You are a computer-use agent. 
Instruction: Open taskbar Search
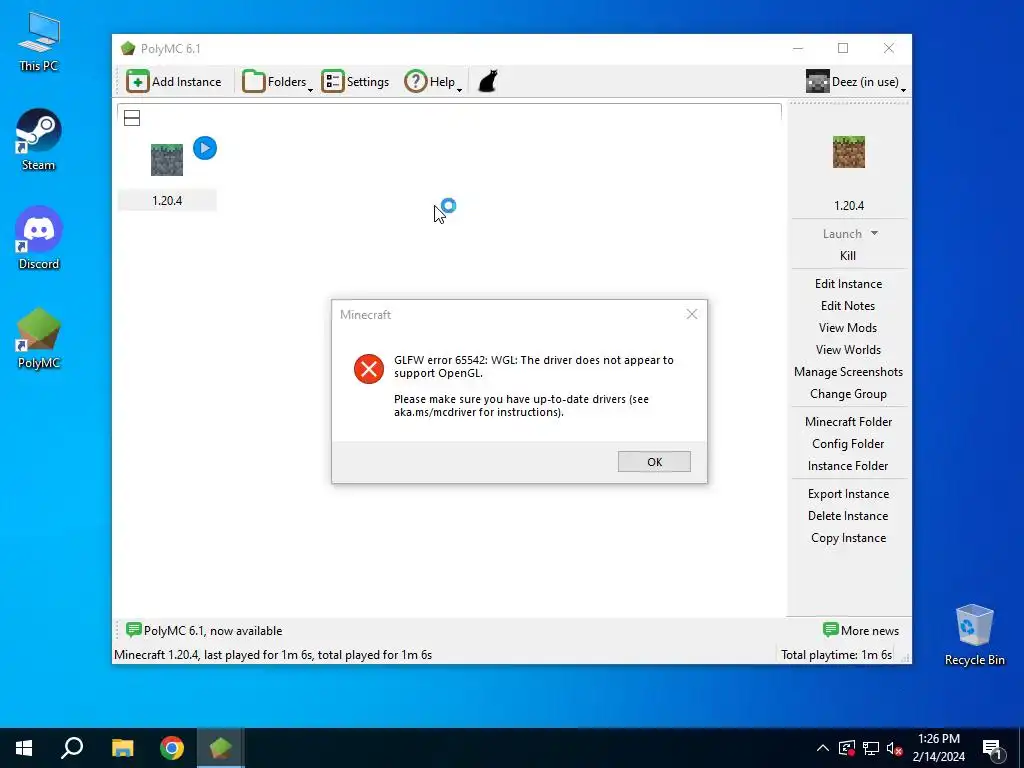pos(72,748)
